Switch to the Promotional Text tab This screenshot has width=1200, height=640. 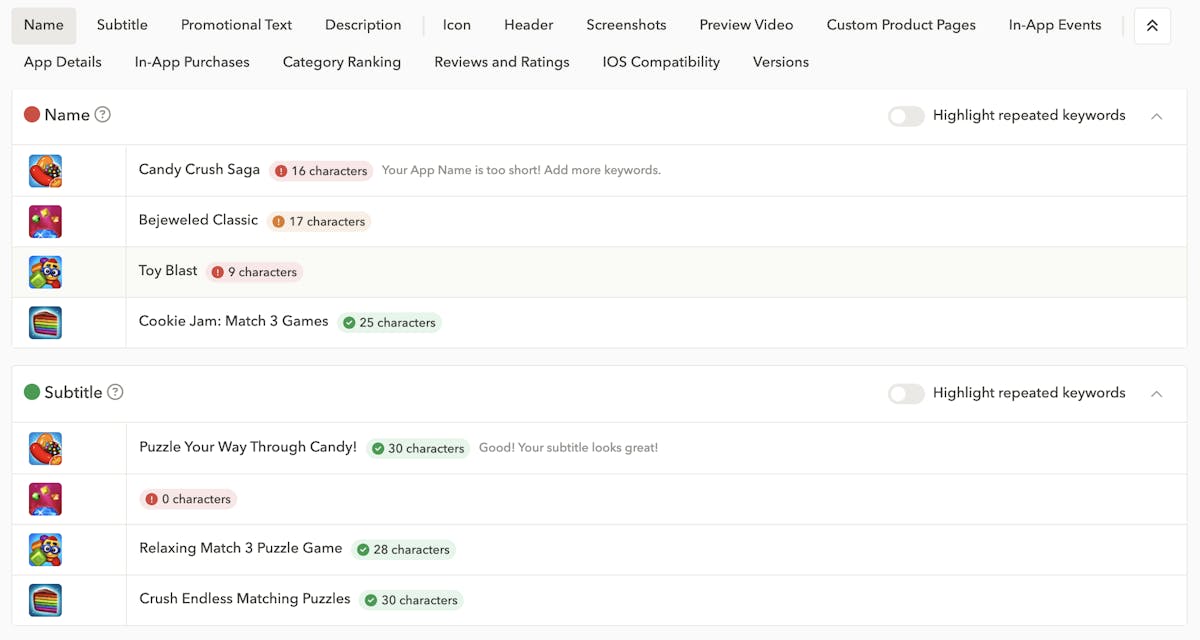[236, 25]
